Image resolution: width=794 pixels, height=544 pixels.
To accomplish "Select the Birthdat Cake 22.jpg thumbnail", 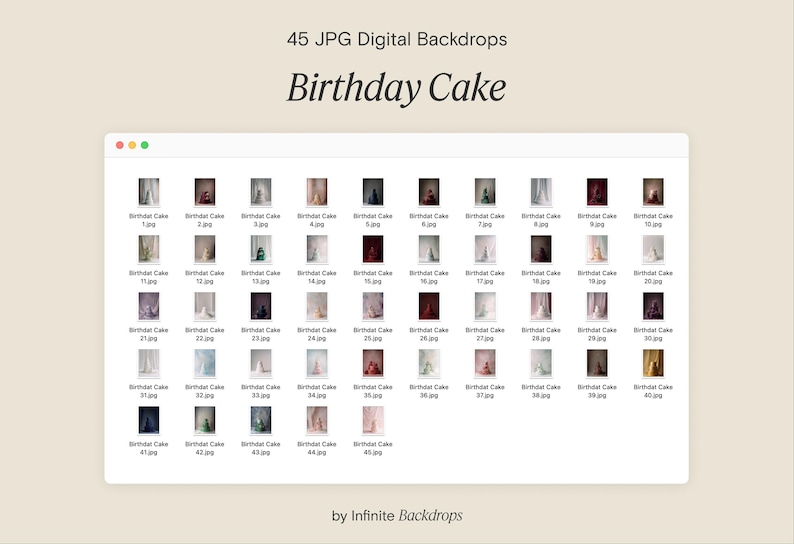I will tap(205, 306).
